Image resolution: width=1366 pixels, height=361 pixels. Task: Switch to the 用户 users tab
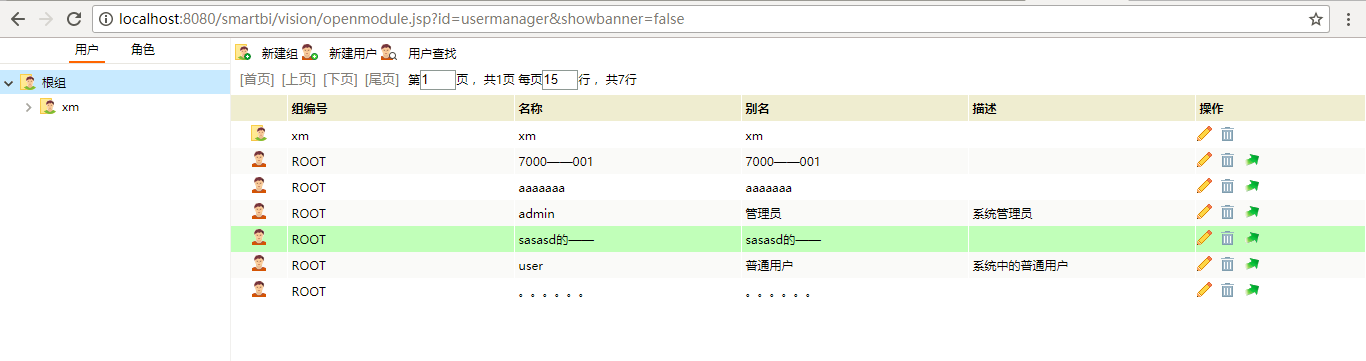tap(87, 50)
